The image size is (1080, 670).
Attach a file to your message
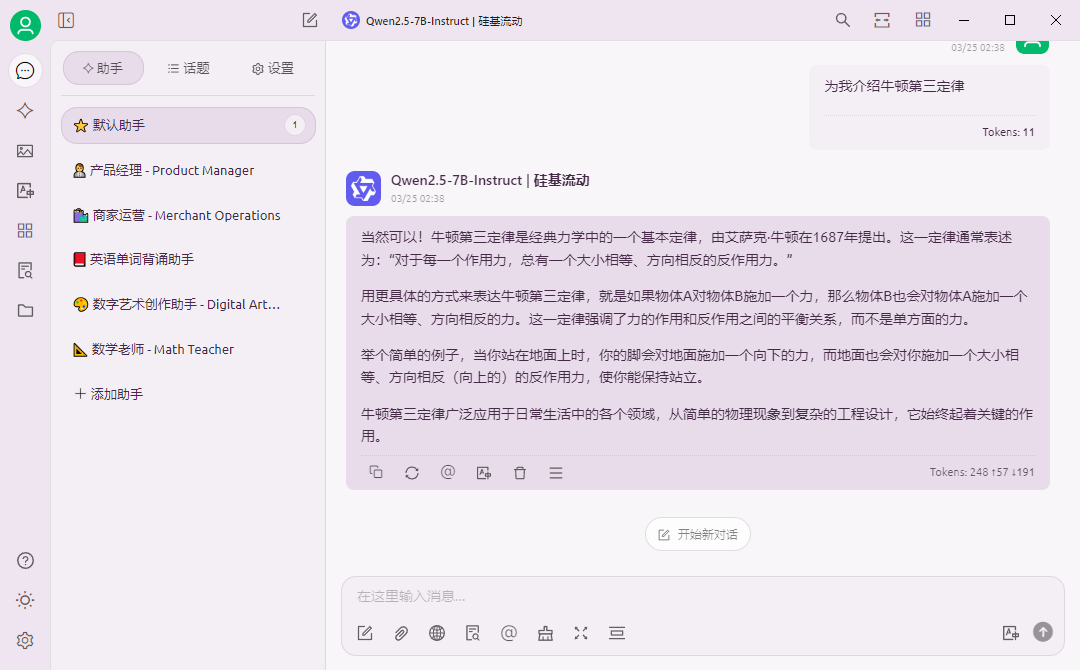click(x=401, y=633)
